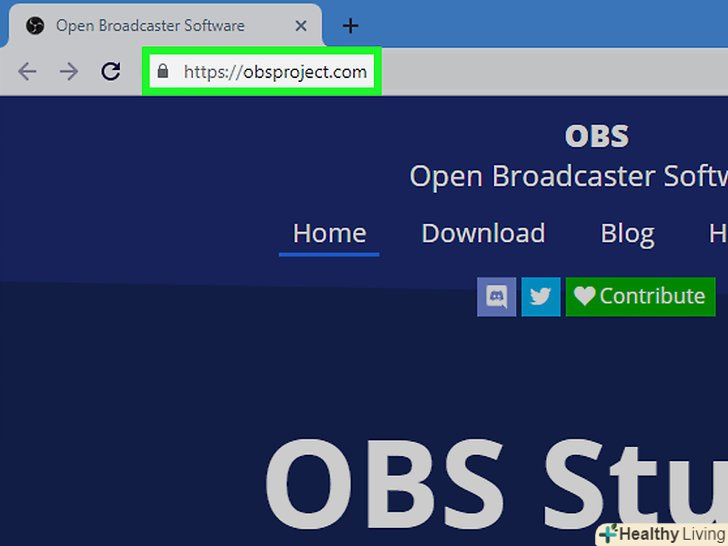Close the Open Broadcaster Software tab
728x546 pixels.
301,26
